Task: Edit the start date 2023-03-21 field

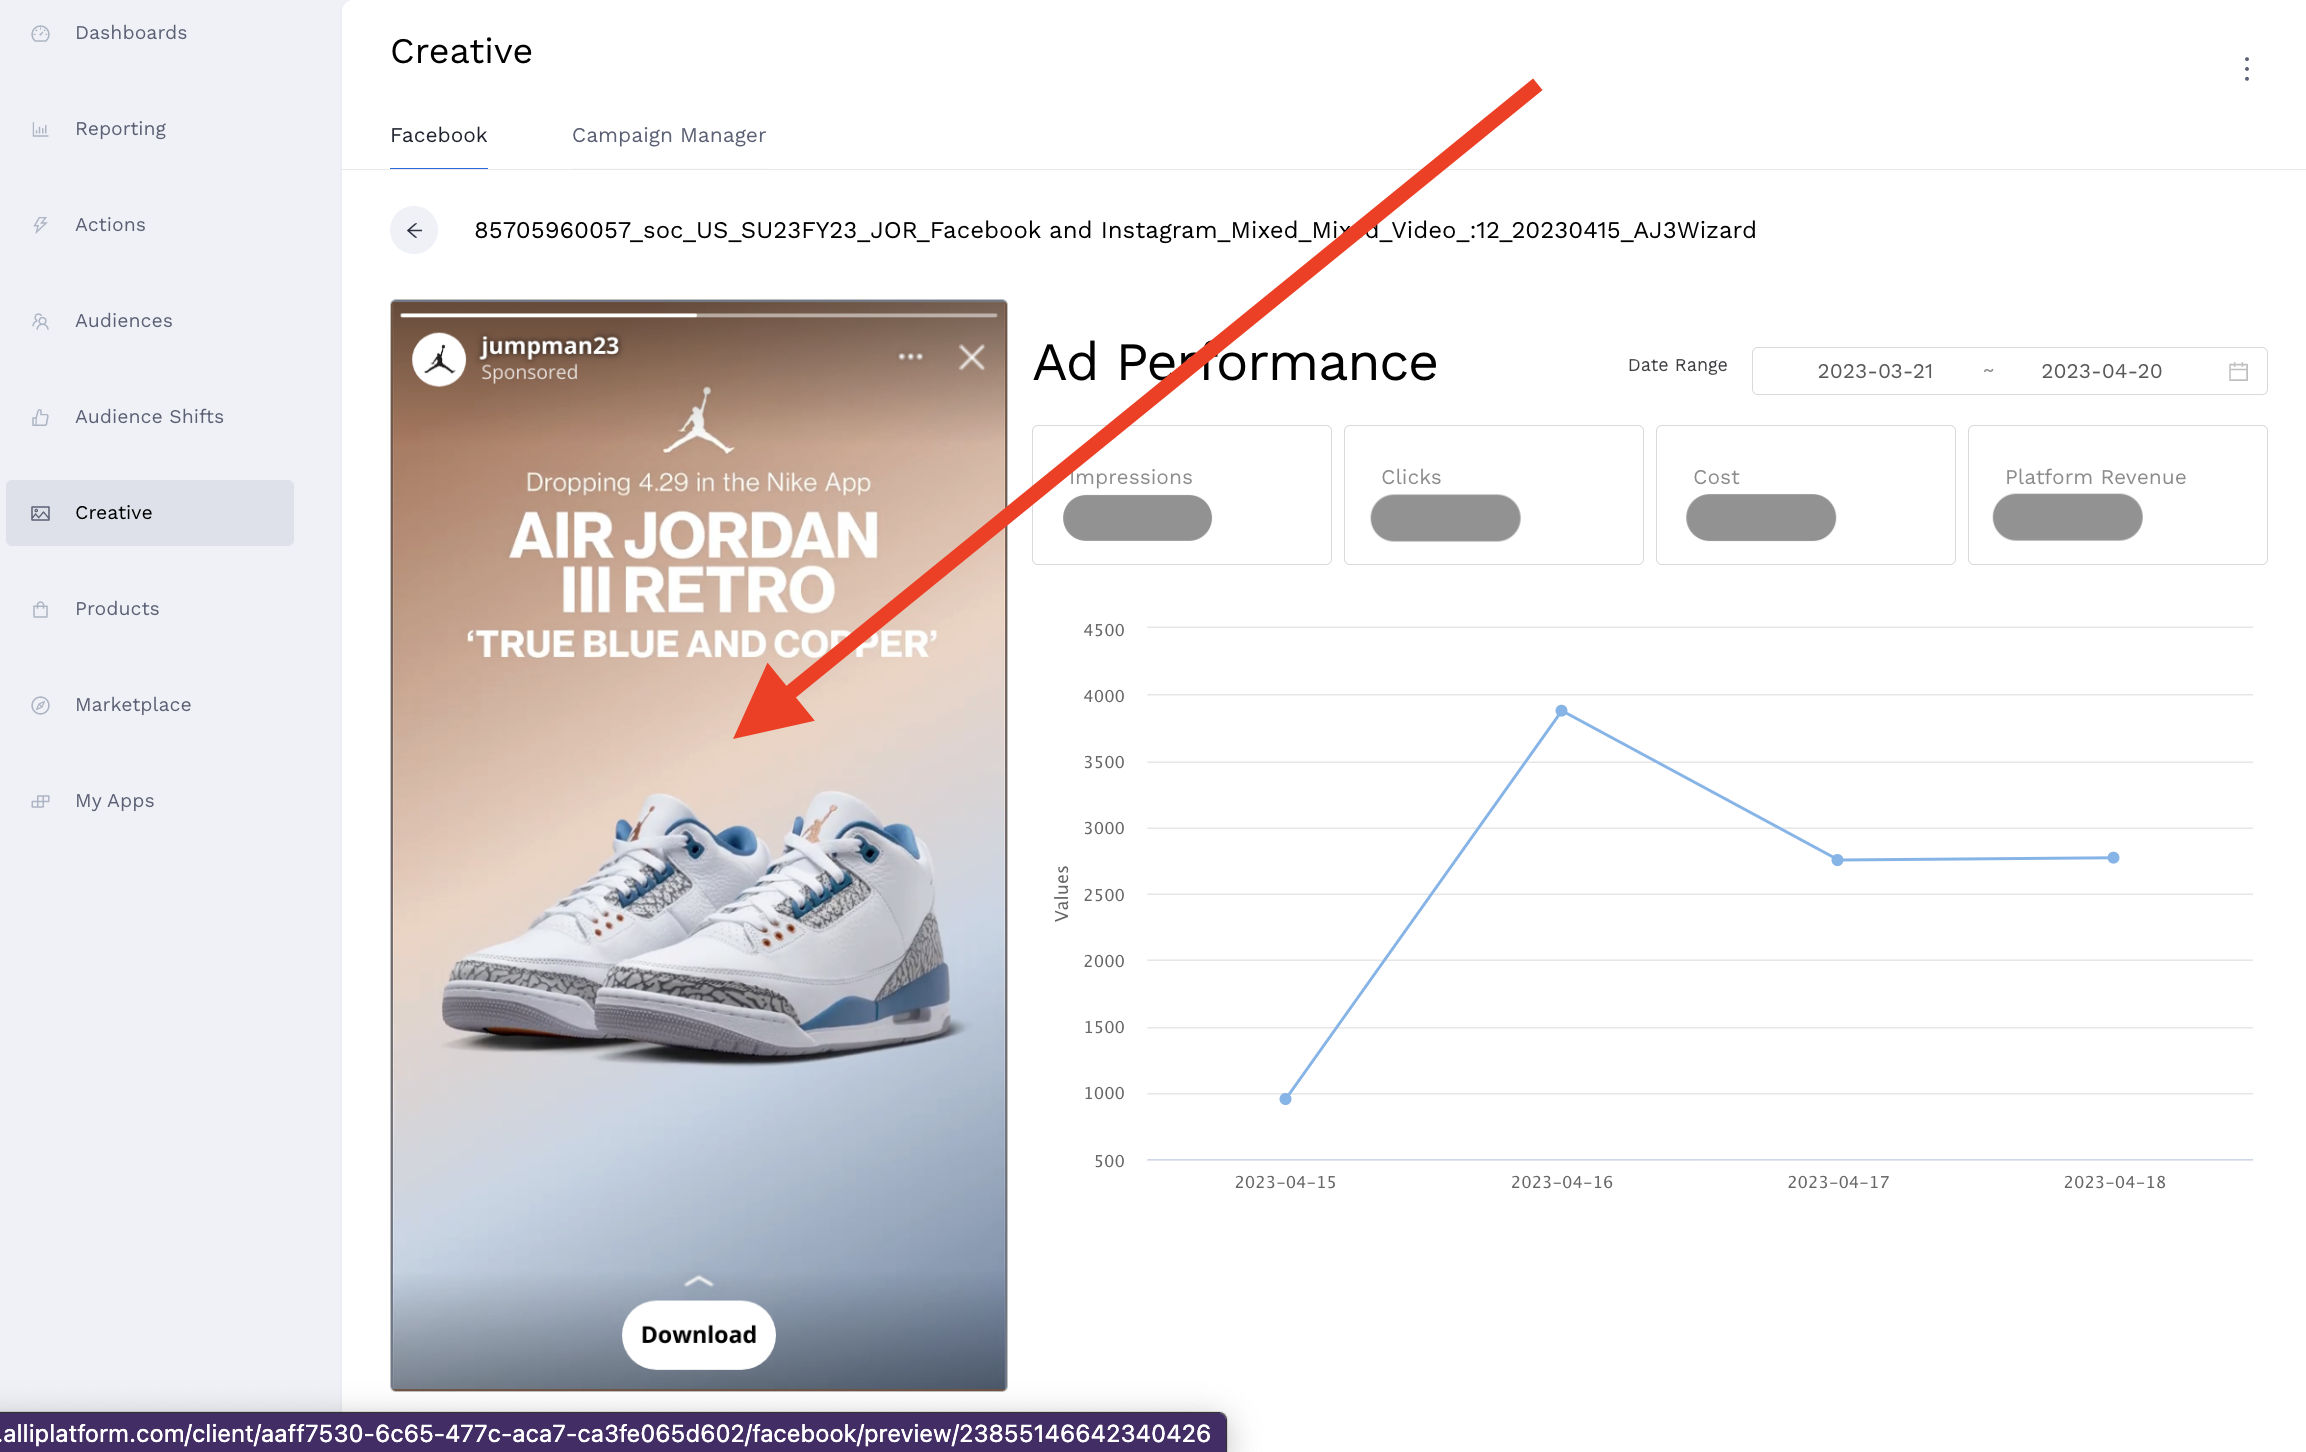Action: (x=1874, y=371)
